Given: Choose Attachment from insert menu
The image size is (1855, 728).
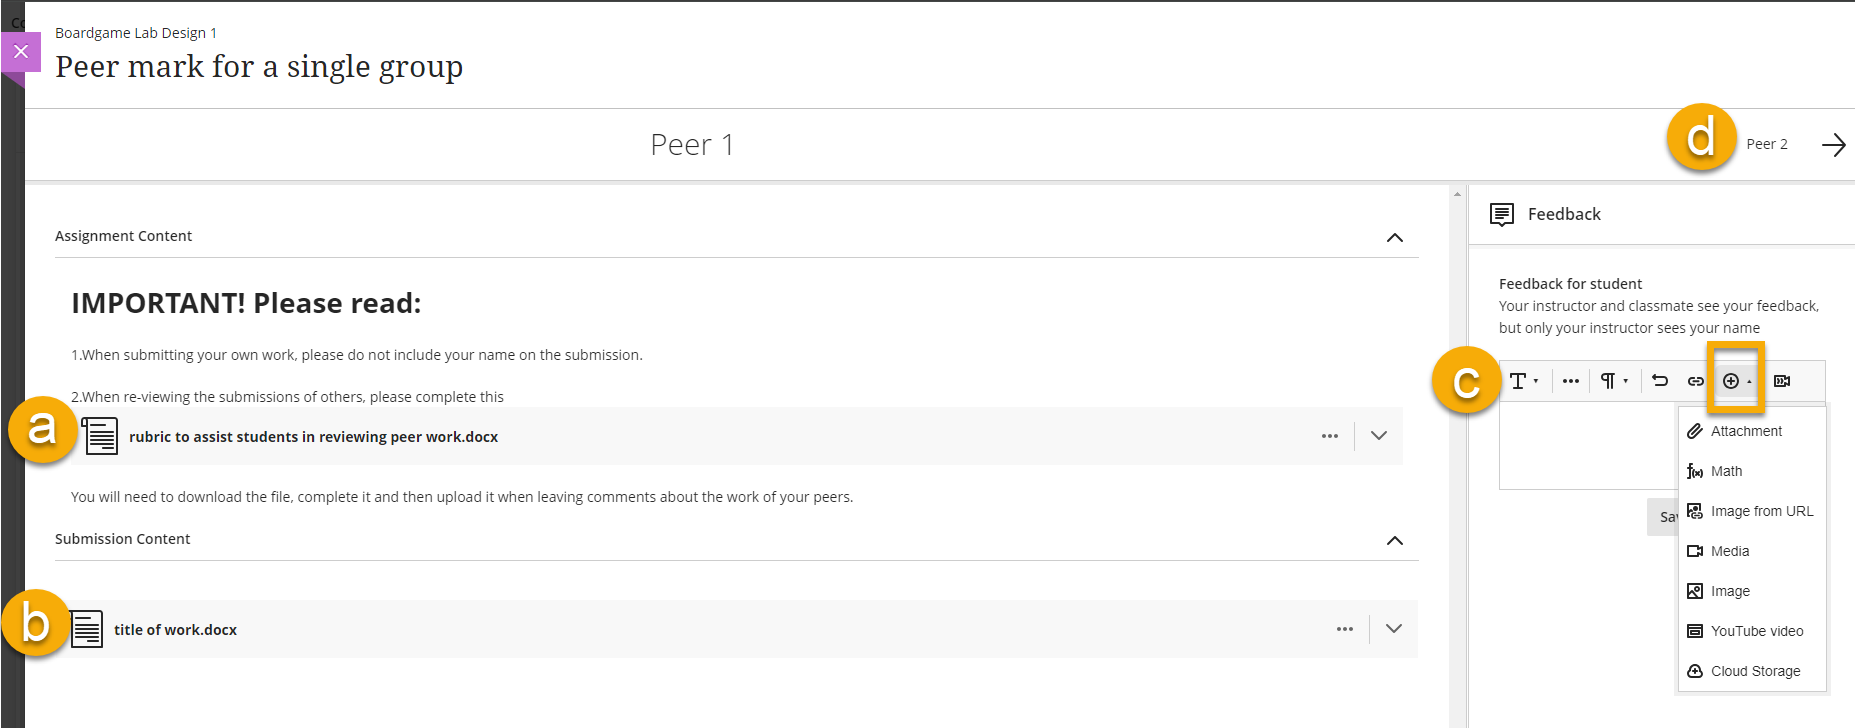Looking at the screenshot, I should click(1746, 431).
